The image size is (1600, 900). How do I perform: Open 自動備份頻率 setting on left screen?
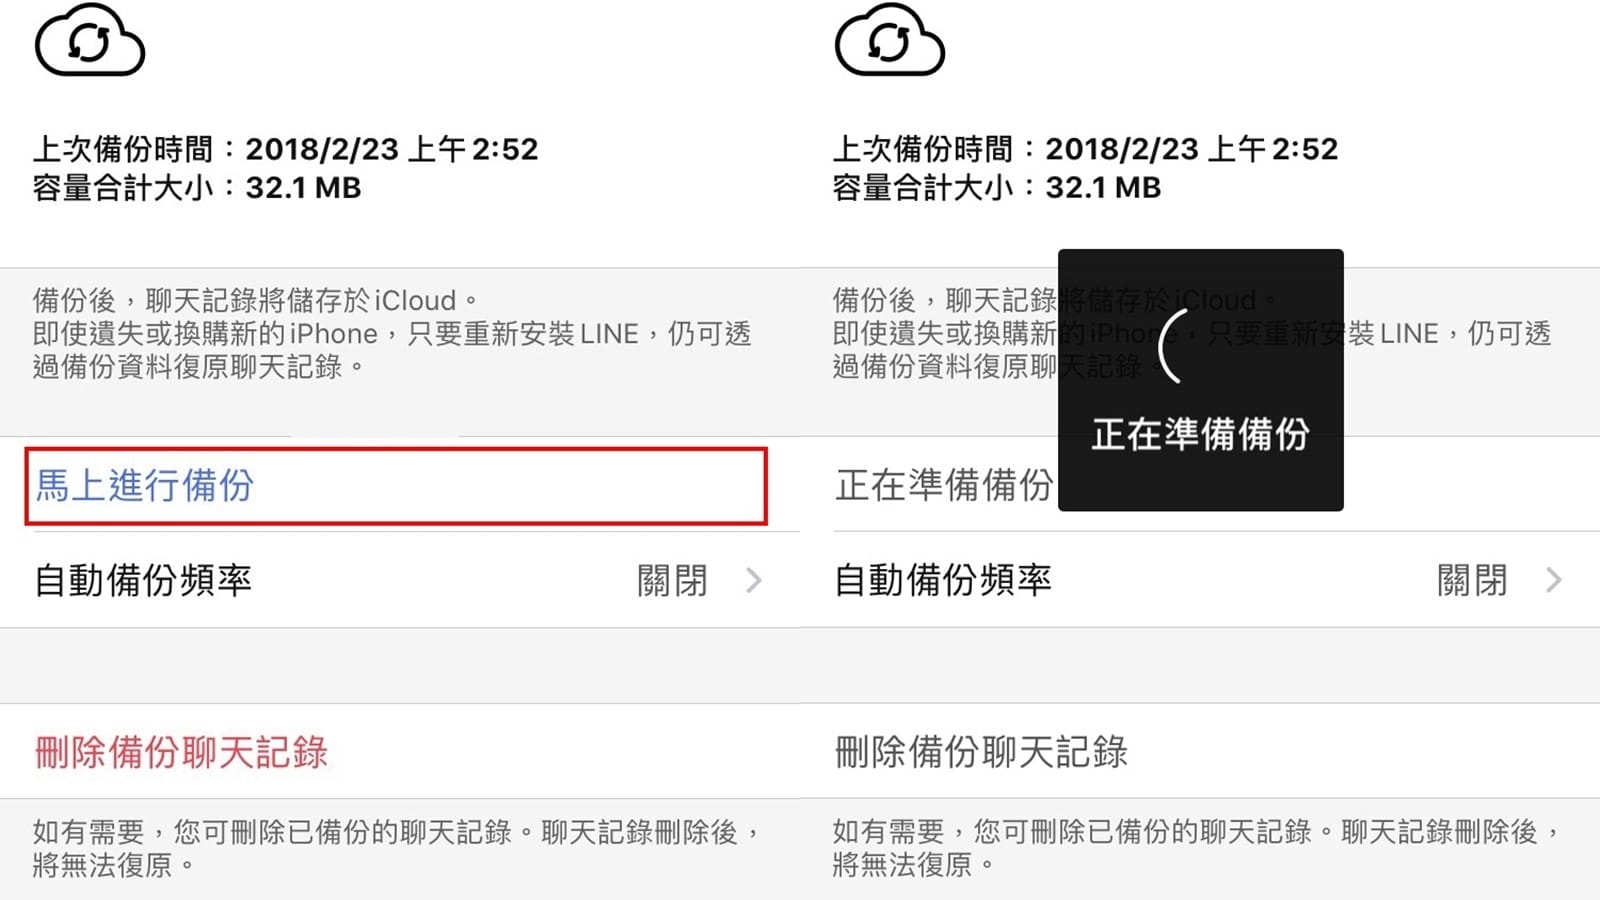[x=400, y=580]
